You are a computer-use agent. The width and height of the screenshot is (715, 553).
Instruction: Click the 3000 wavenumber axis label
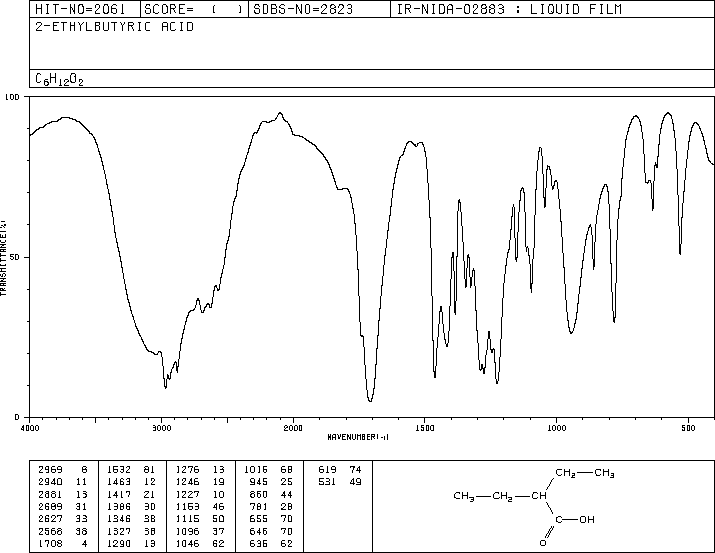click(x=161, y=428)
